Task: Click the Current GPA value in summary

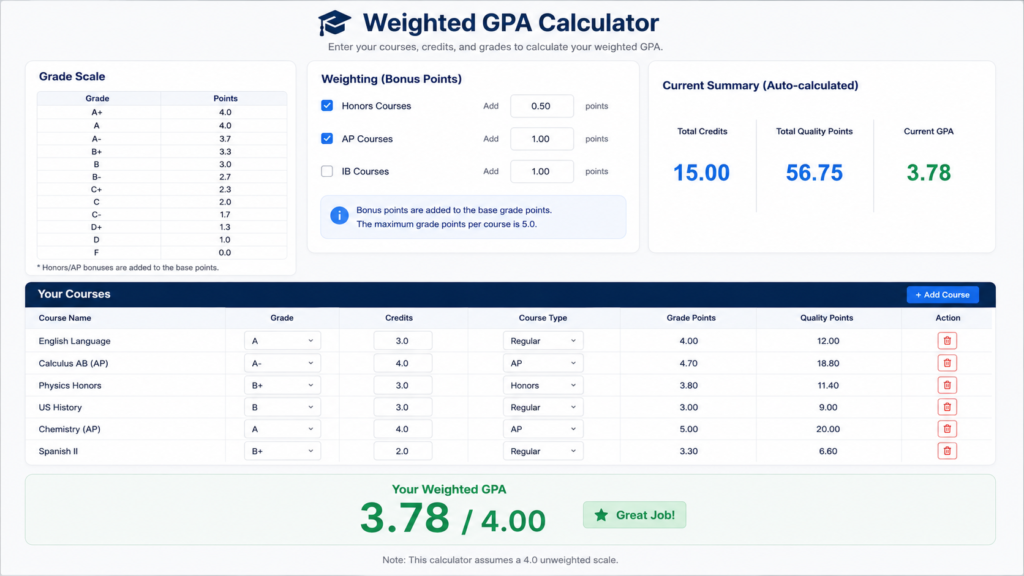Action: pyautogui.click(x=929, y=172)
